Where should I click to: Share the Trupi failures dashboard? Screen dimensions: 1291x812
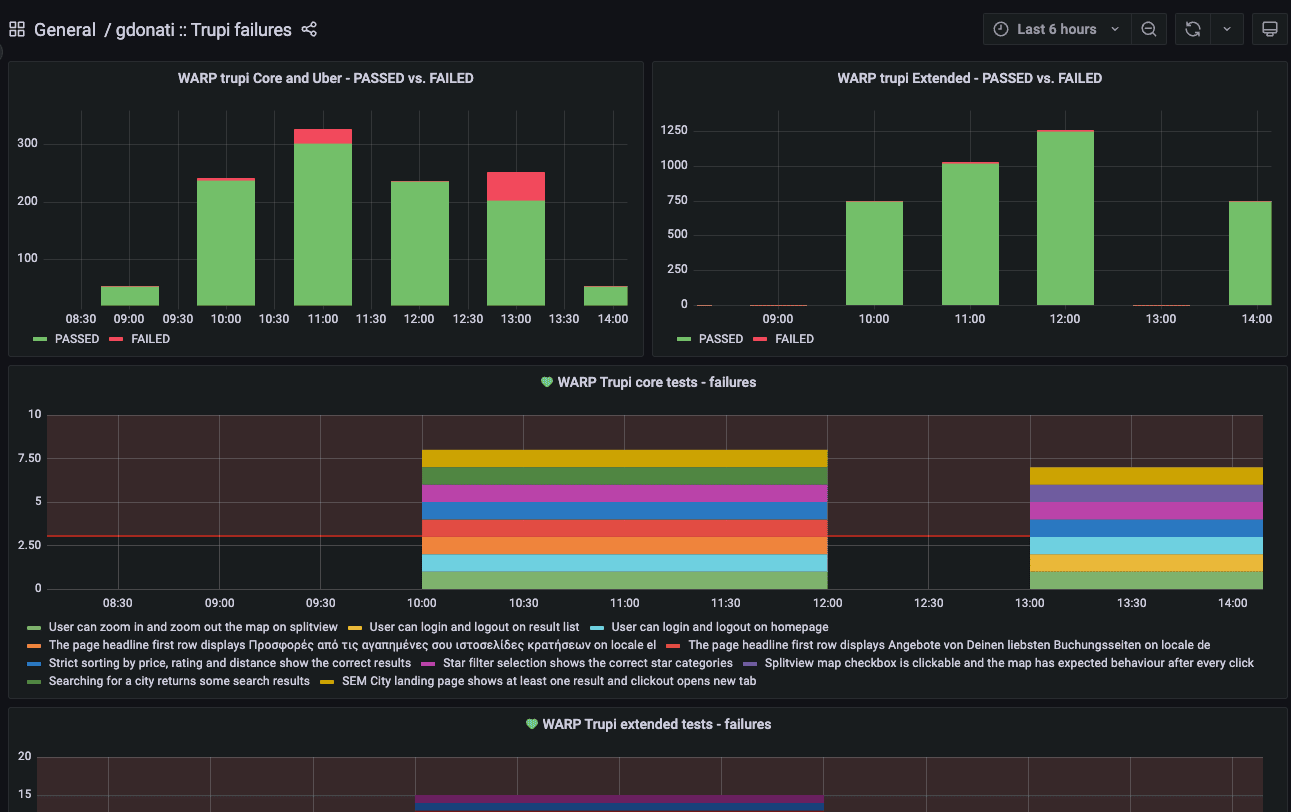tap(309, 30)
